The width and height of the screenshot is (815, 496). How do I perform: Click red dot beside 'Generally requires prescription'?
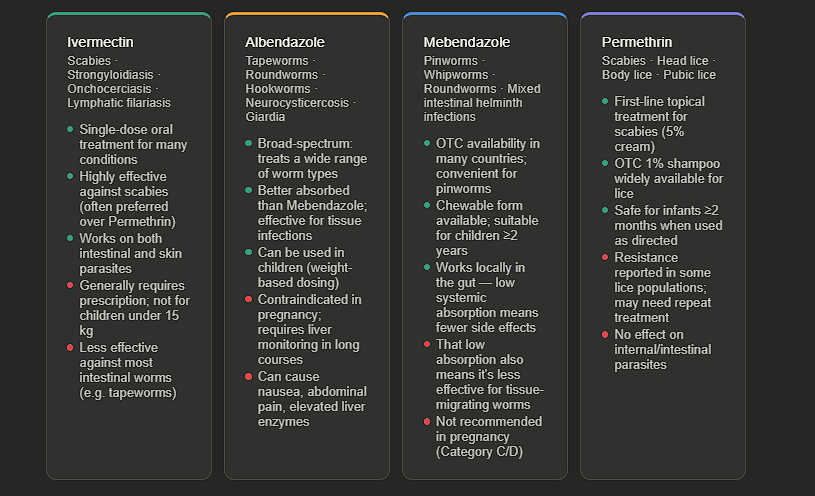[70, 285]
